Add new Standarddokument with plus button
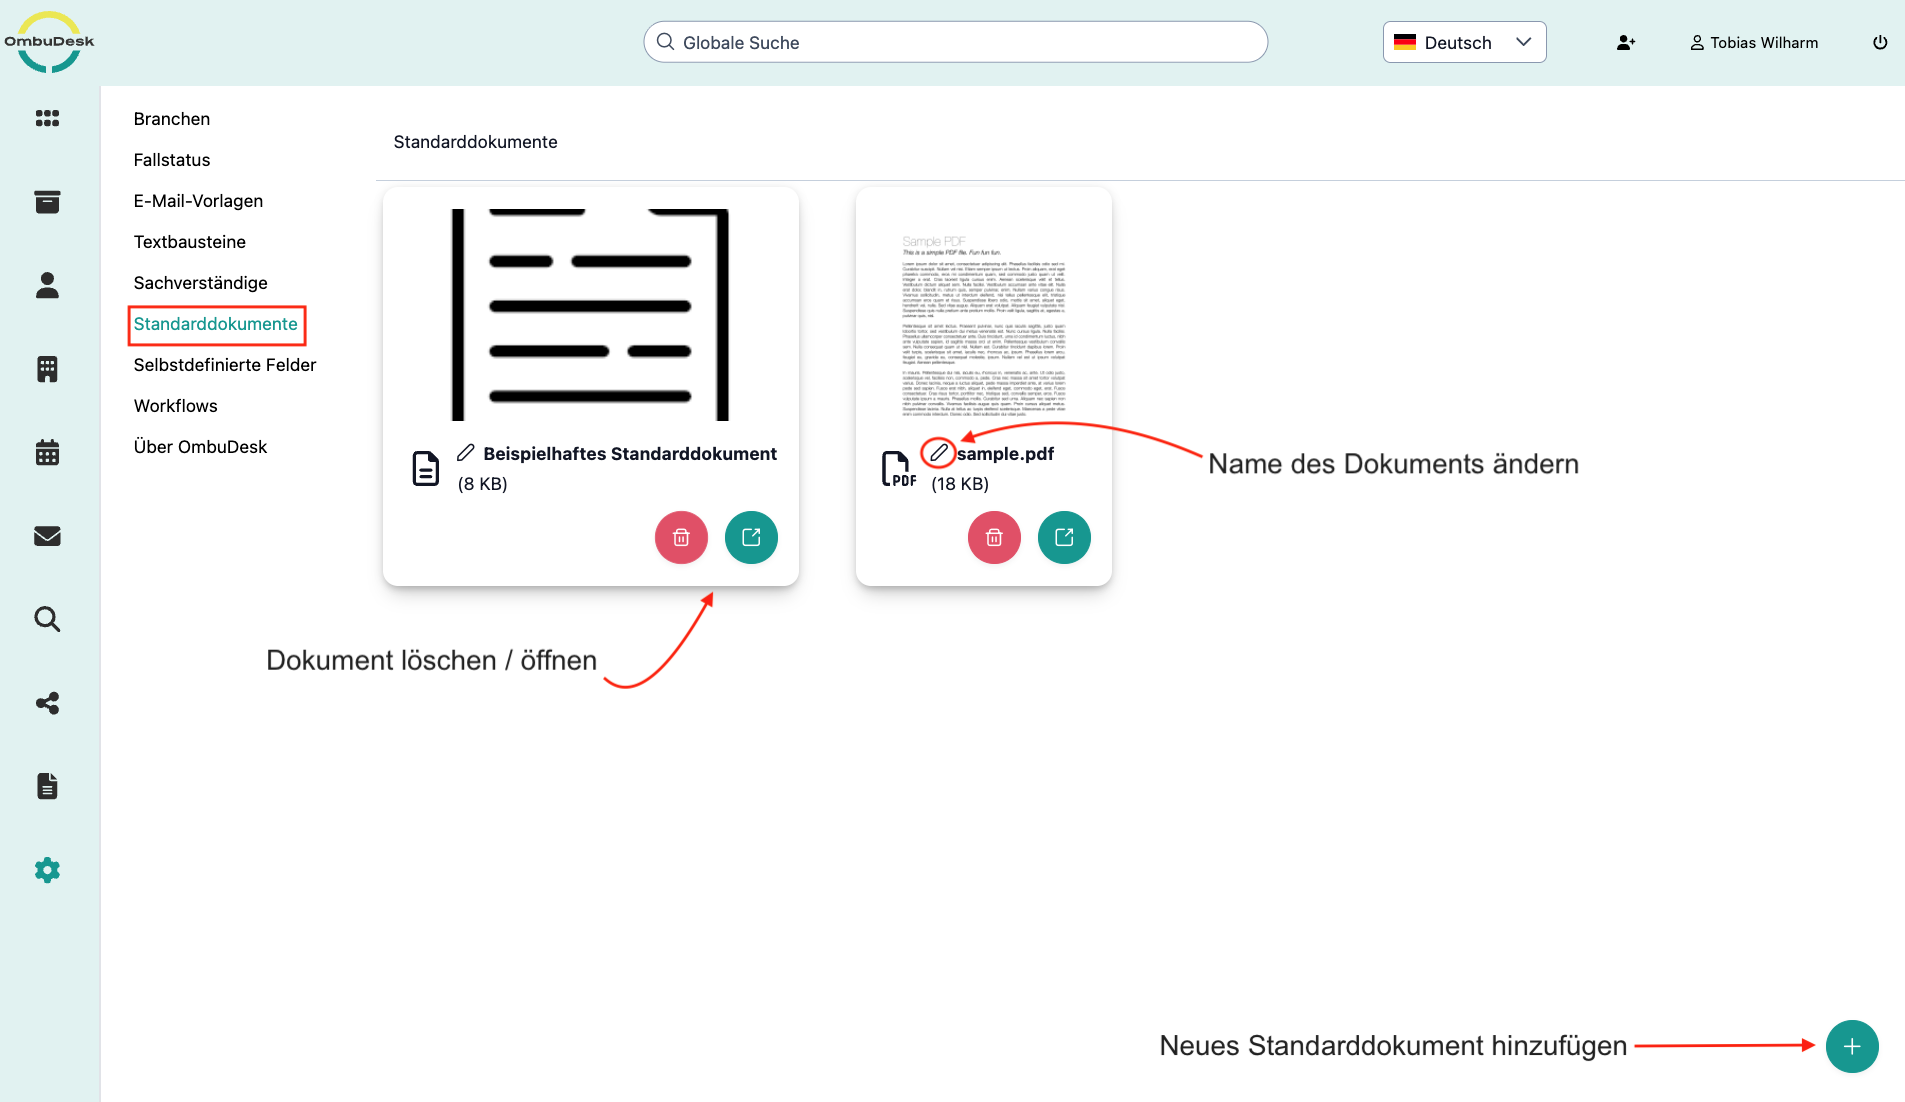This screenshot has width=1905, height=1102. click(1852, 1046)
